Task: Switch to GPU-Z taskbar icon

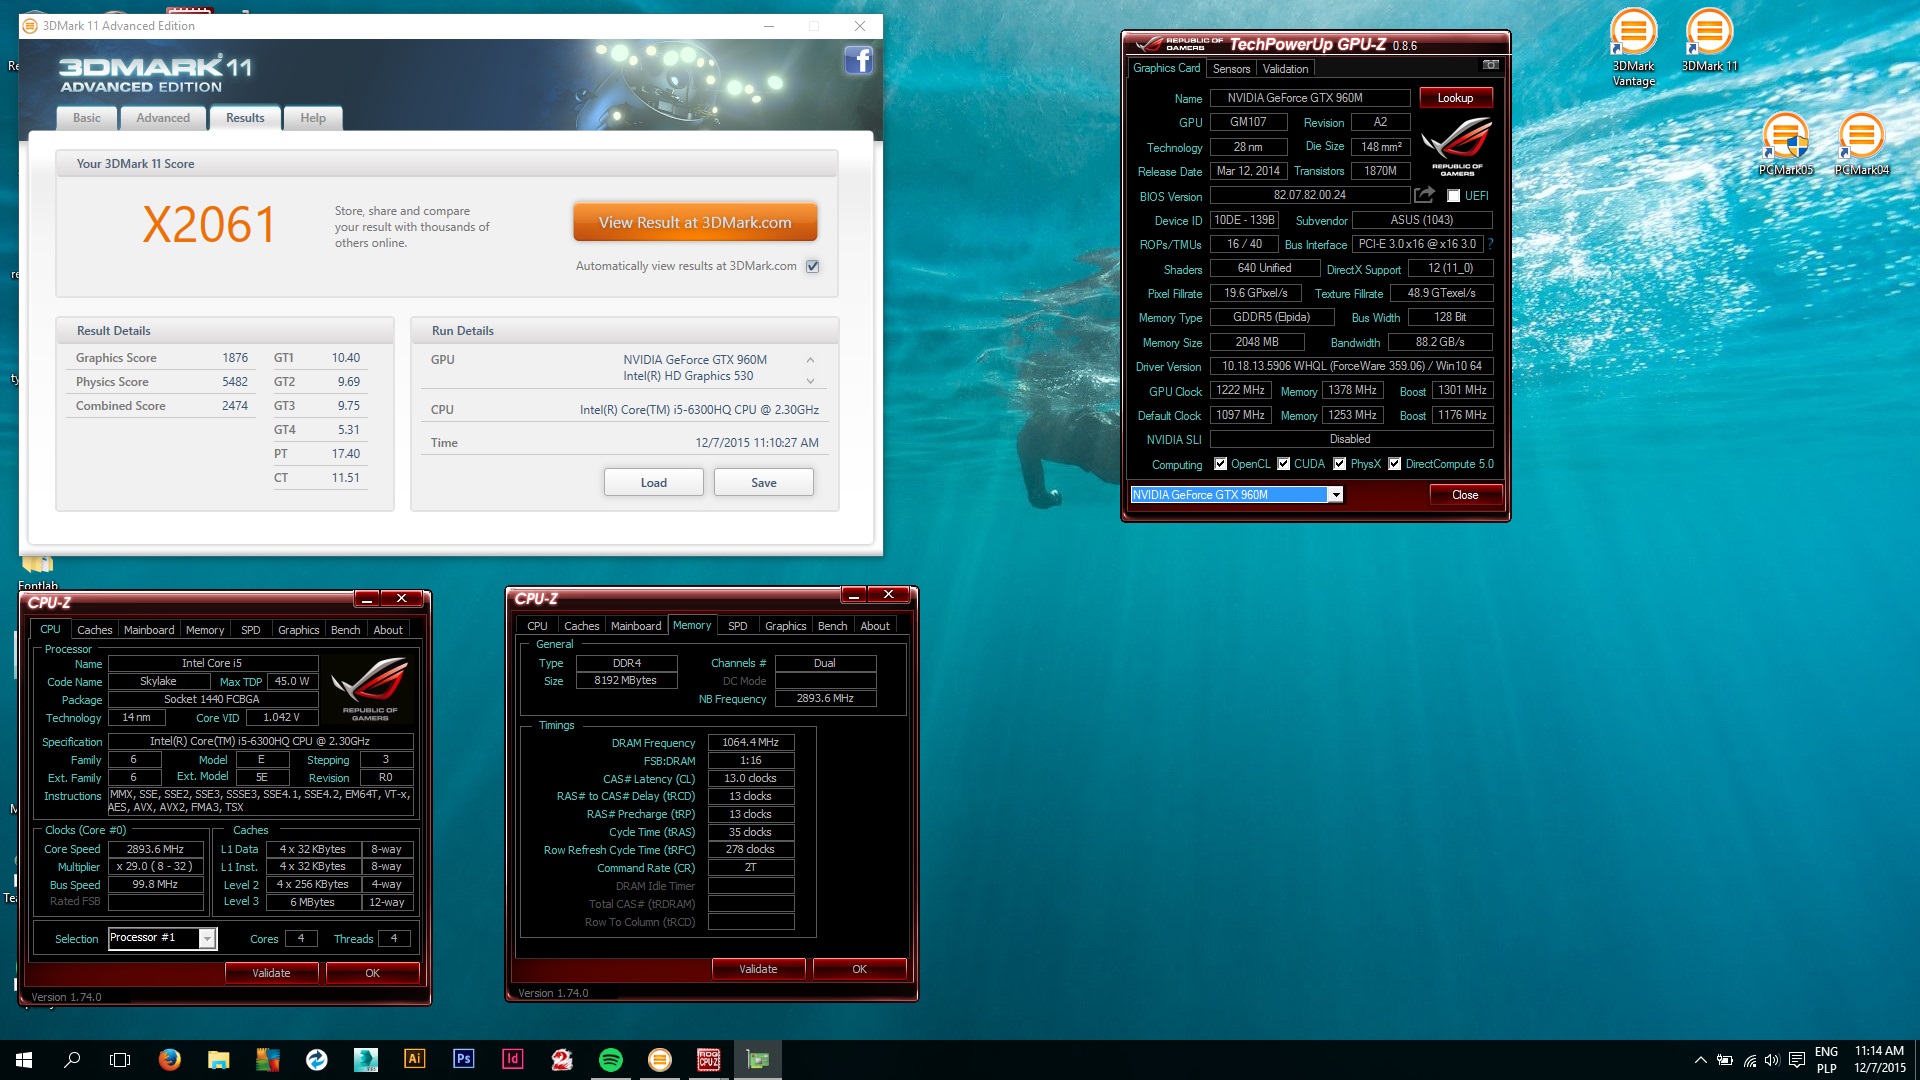Action: (x=757, y=1059)
